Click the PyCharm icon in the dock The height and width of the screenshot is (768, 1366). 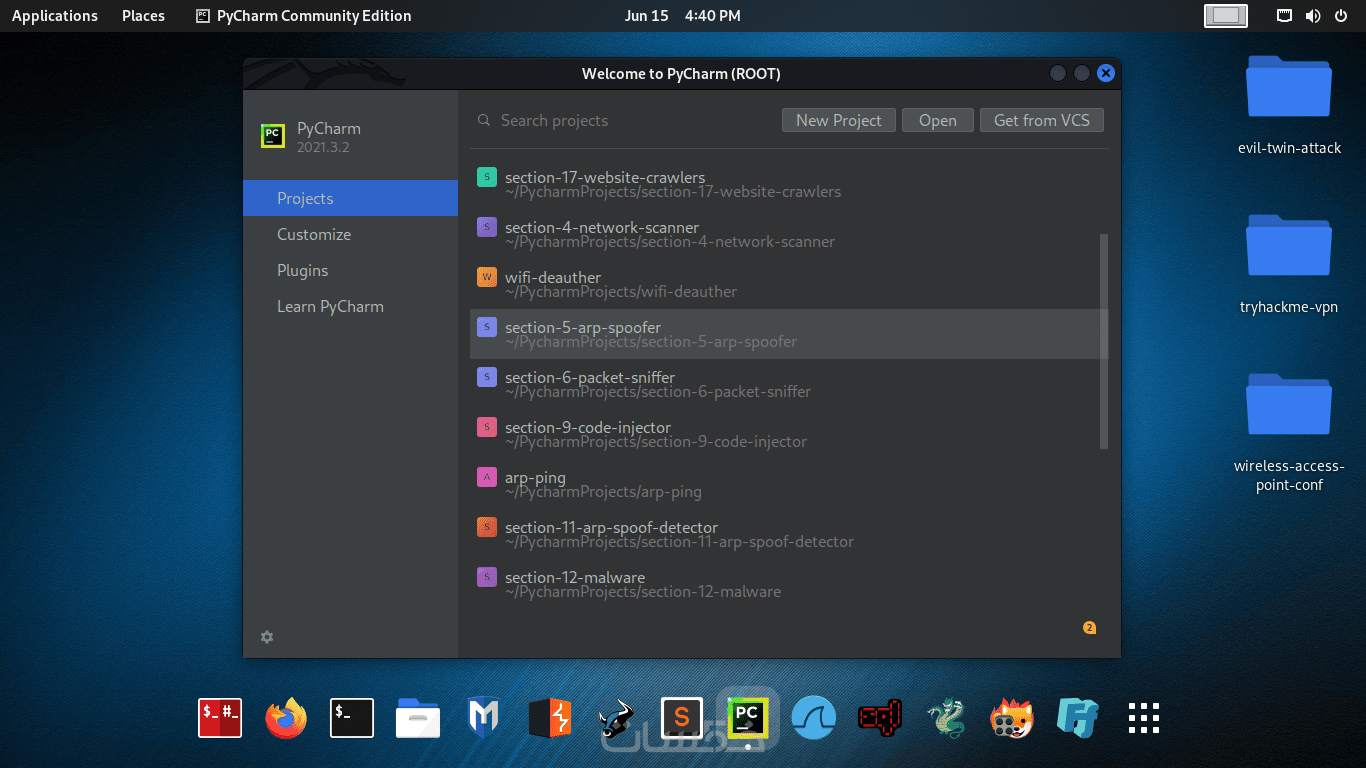coord(747,717)
